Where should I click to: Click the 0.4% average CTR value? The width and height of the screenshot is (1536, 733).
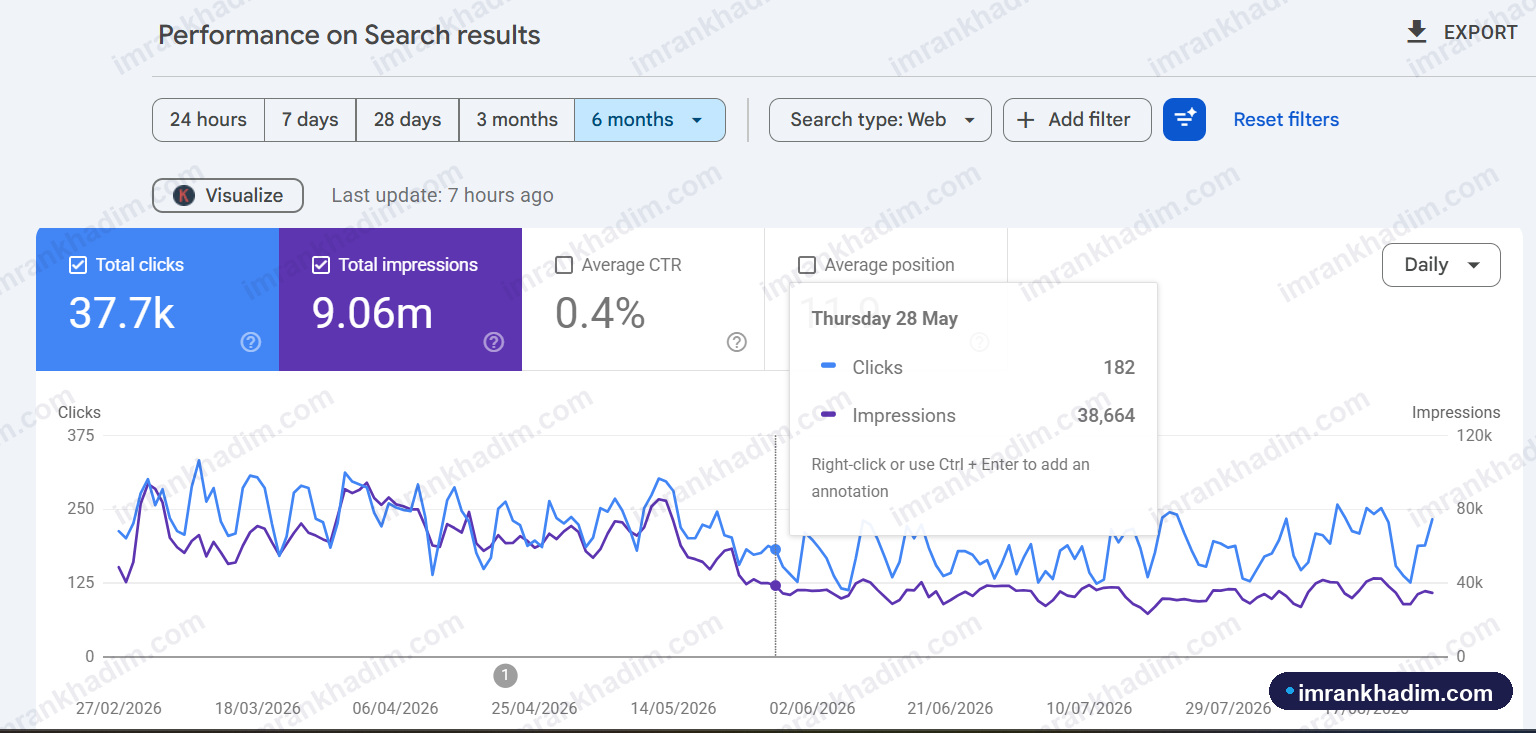click(x=600, y=314)
